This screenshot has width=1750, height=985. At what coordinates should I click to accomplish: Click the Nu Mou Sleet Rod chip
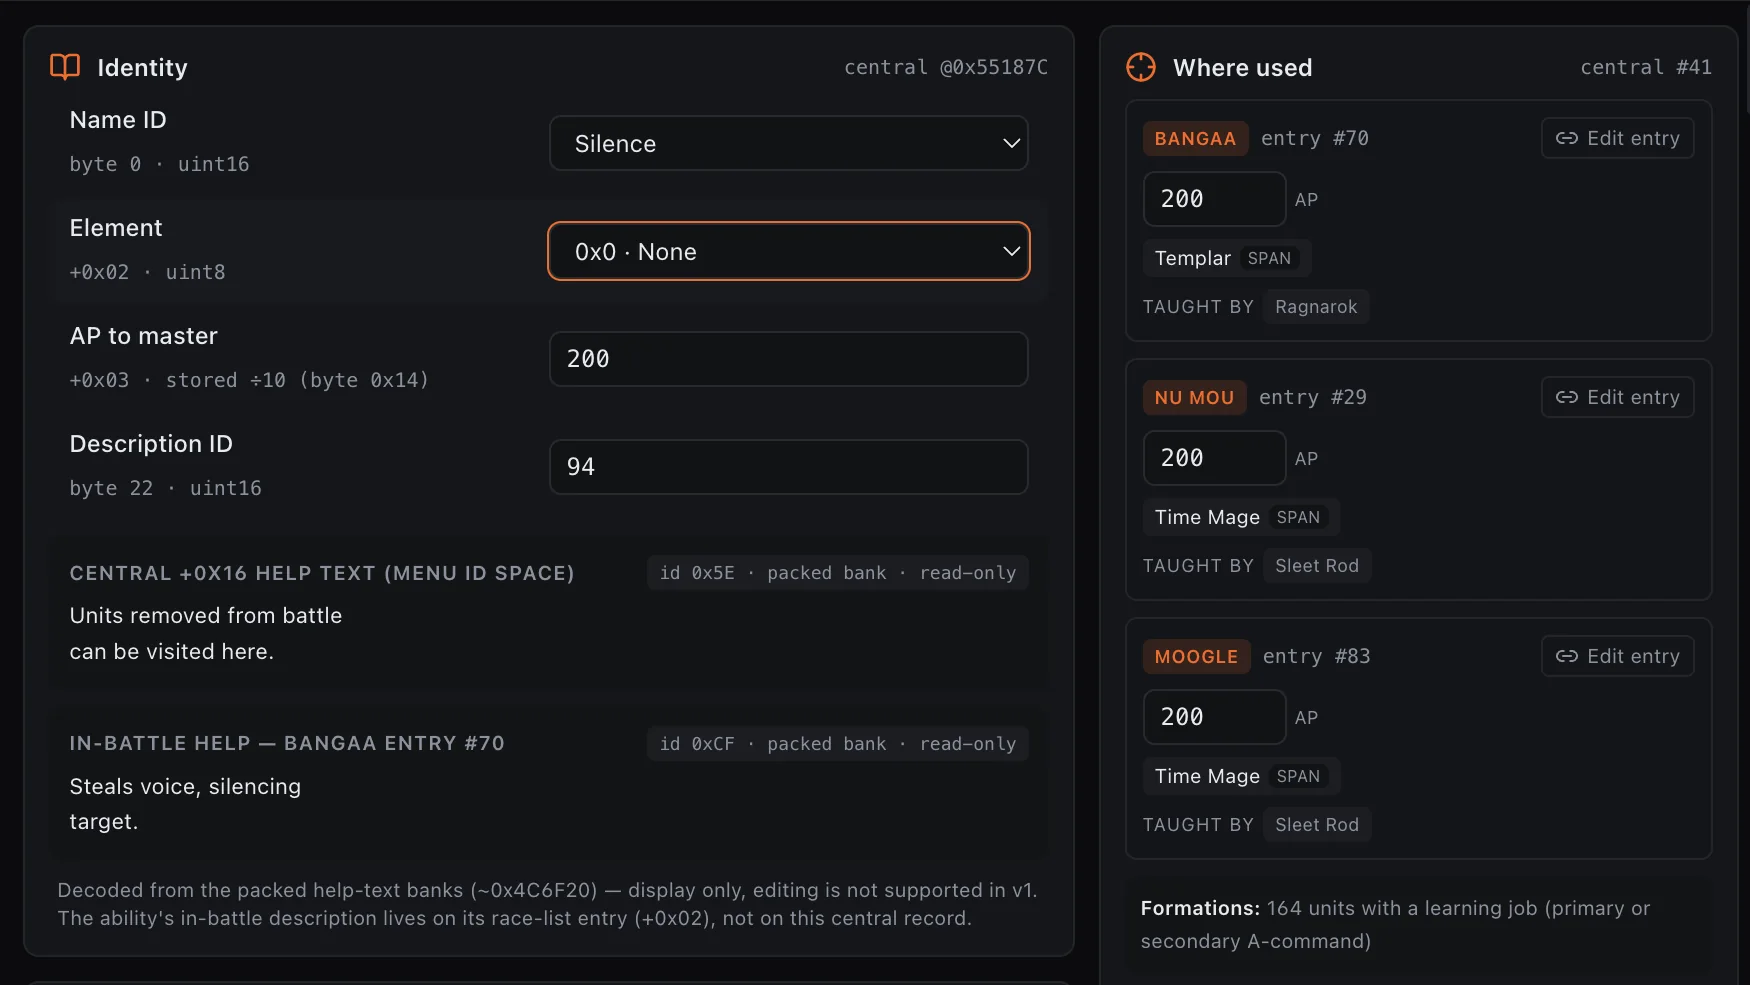(x=1317, y=566)
